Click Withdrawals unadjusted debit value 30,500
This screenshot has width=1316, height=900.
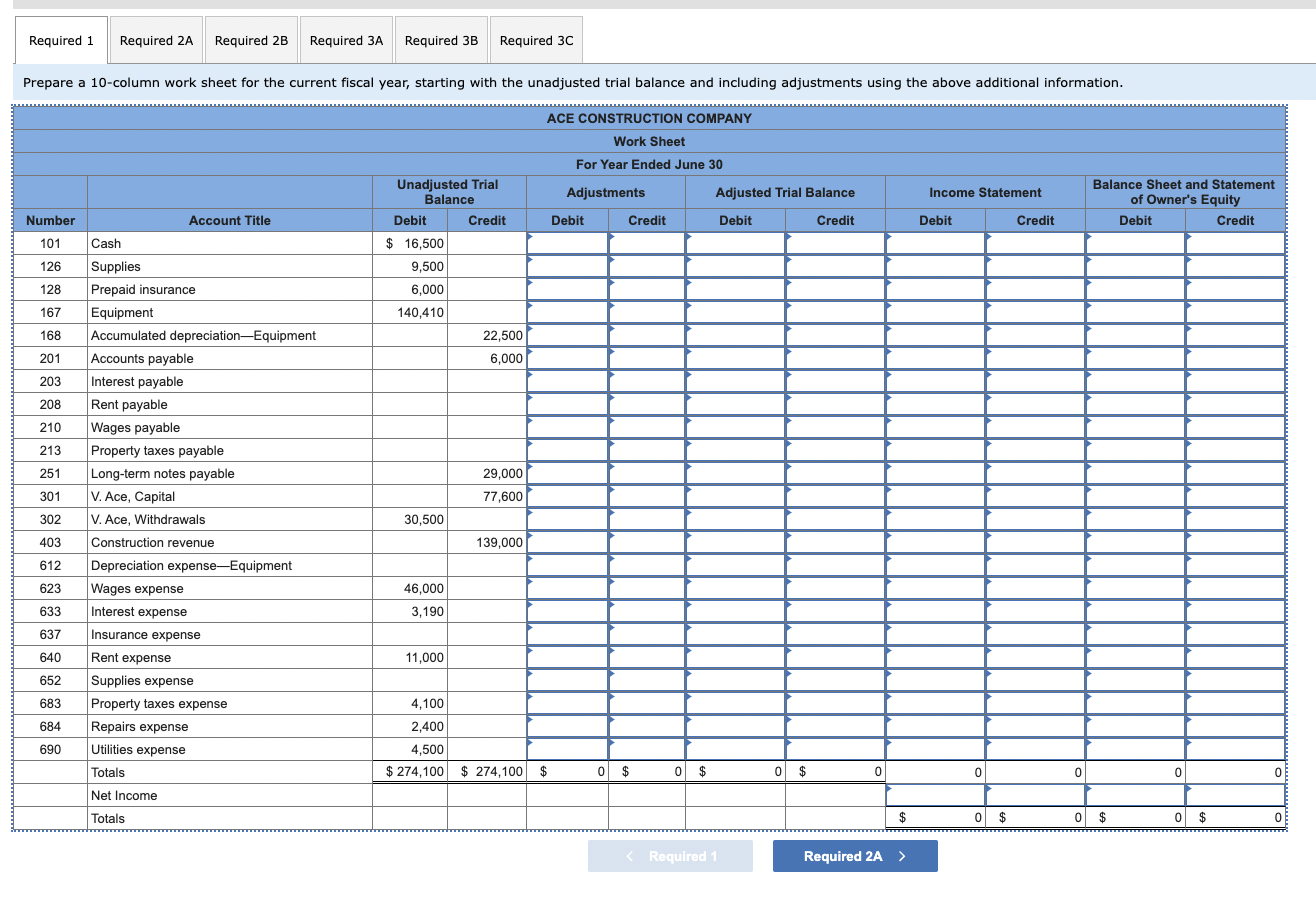click(424, 519)
